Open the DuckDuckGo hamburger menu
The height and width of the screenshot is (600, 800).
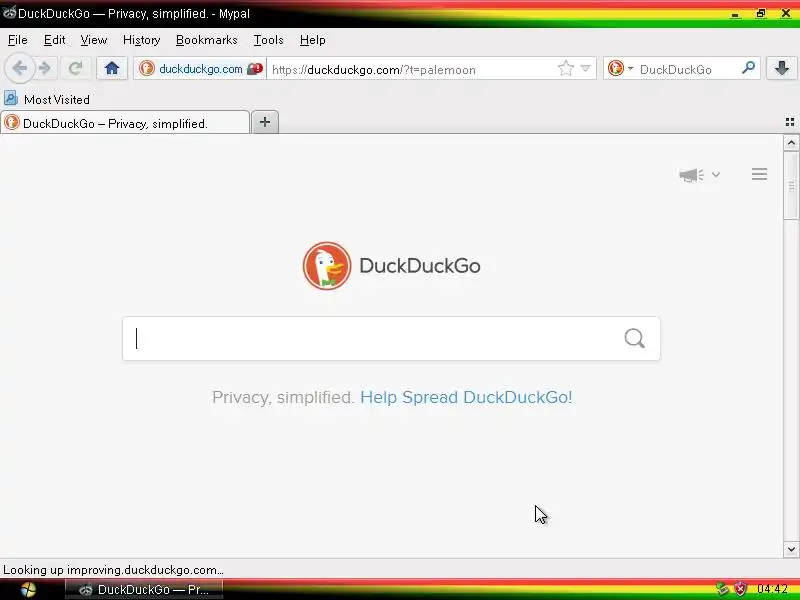pos(759,174)
